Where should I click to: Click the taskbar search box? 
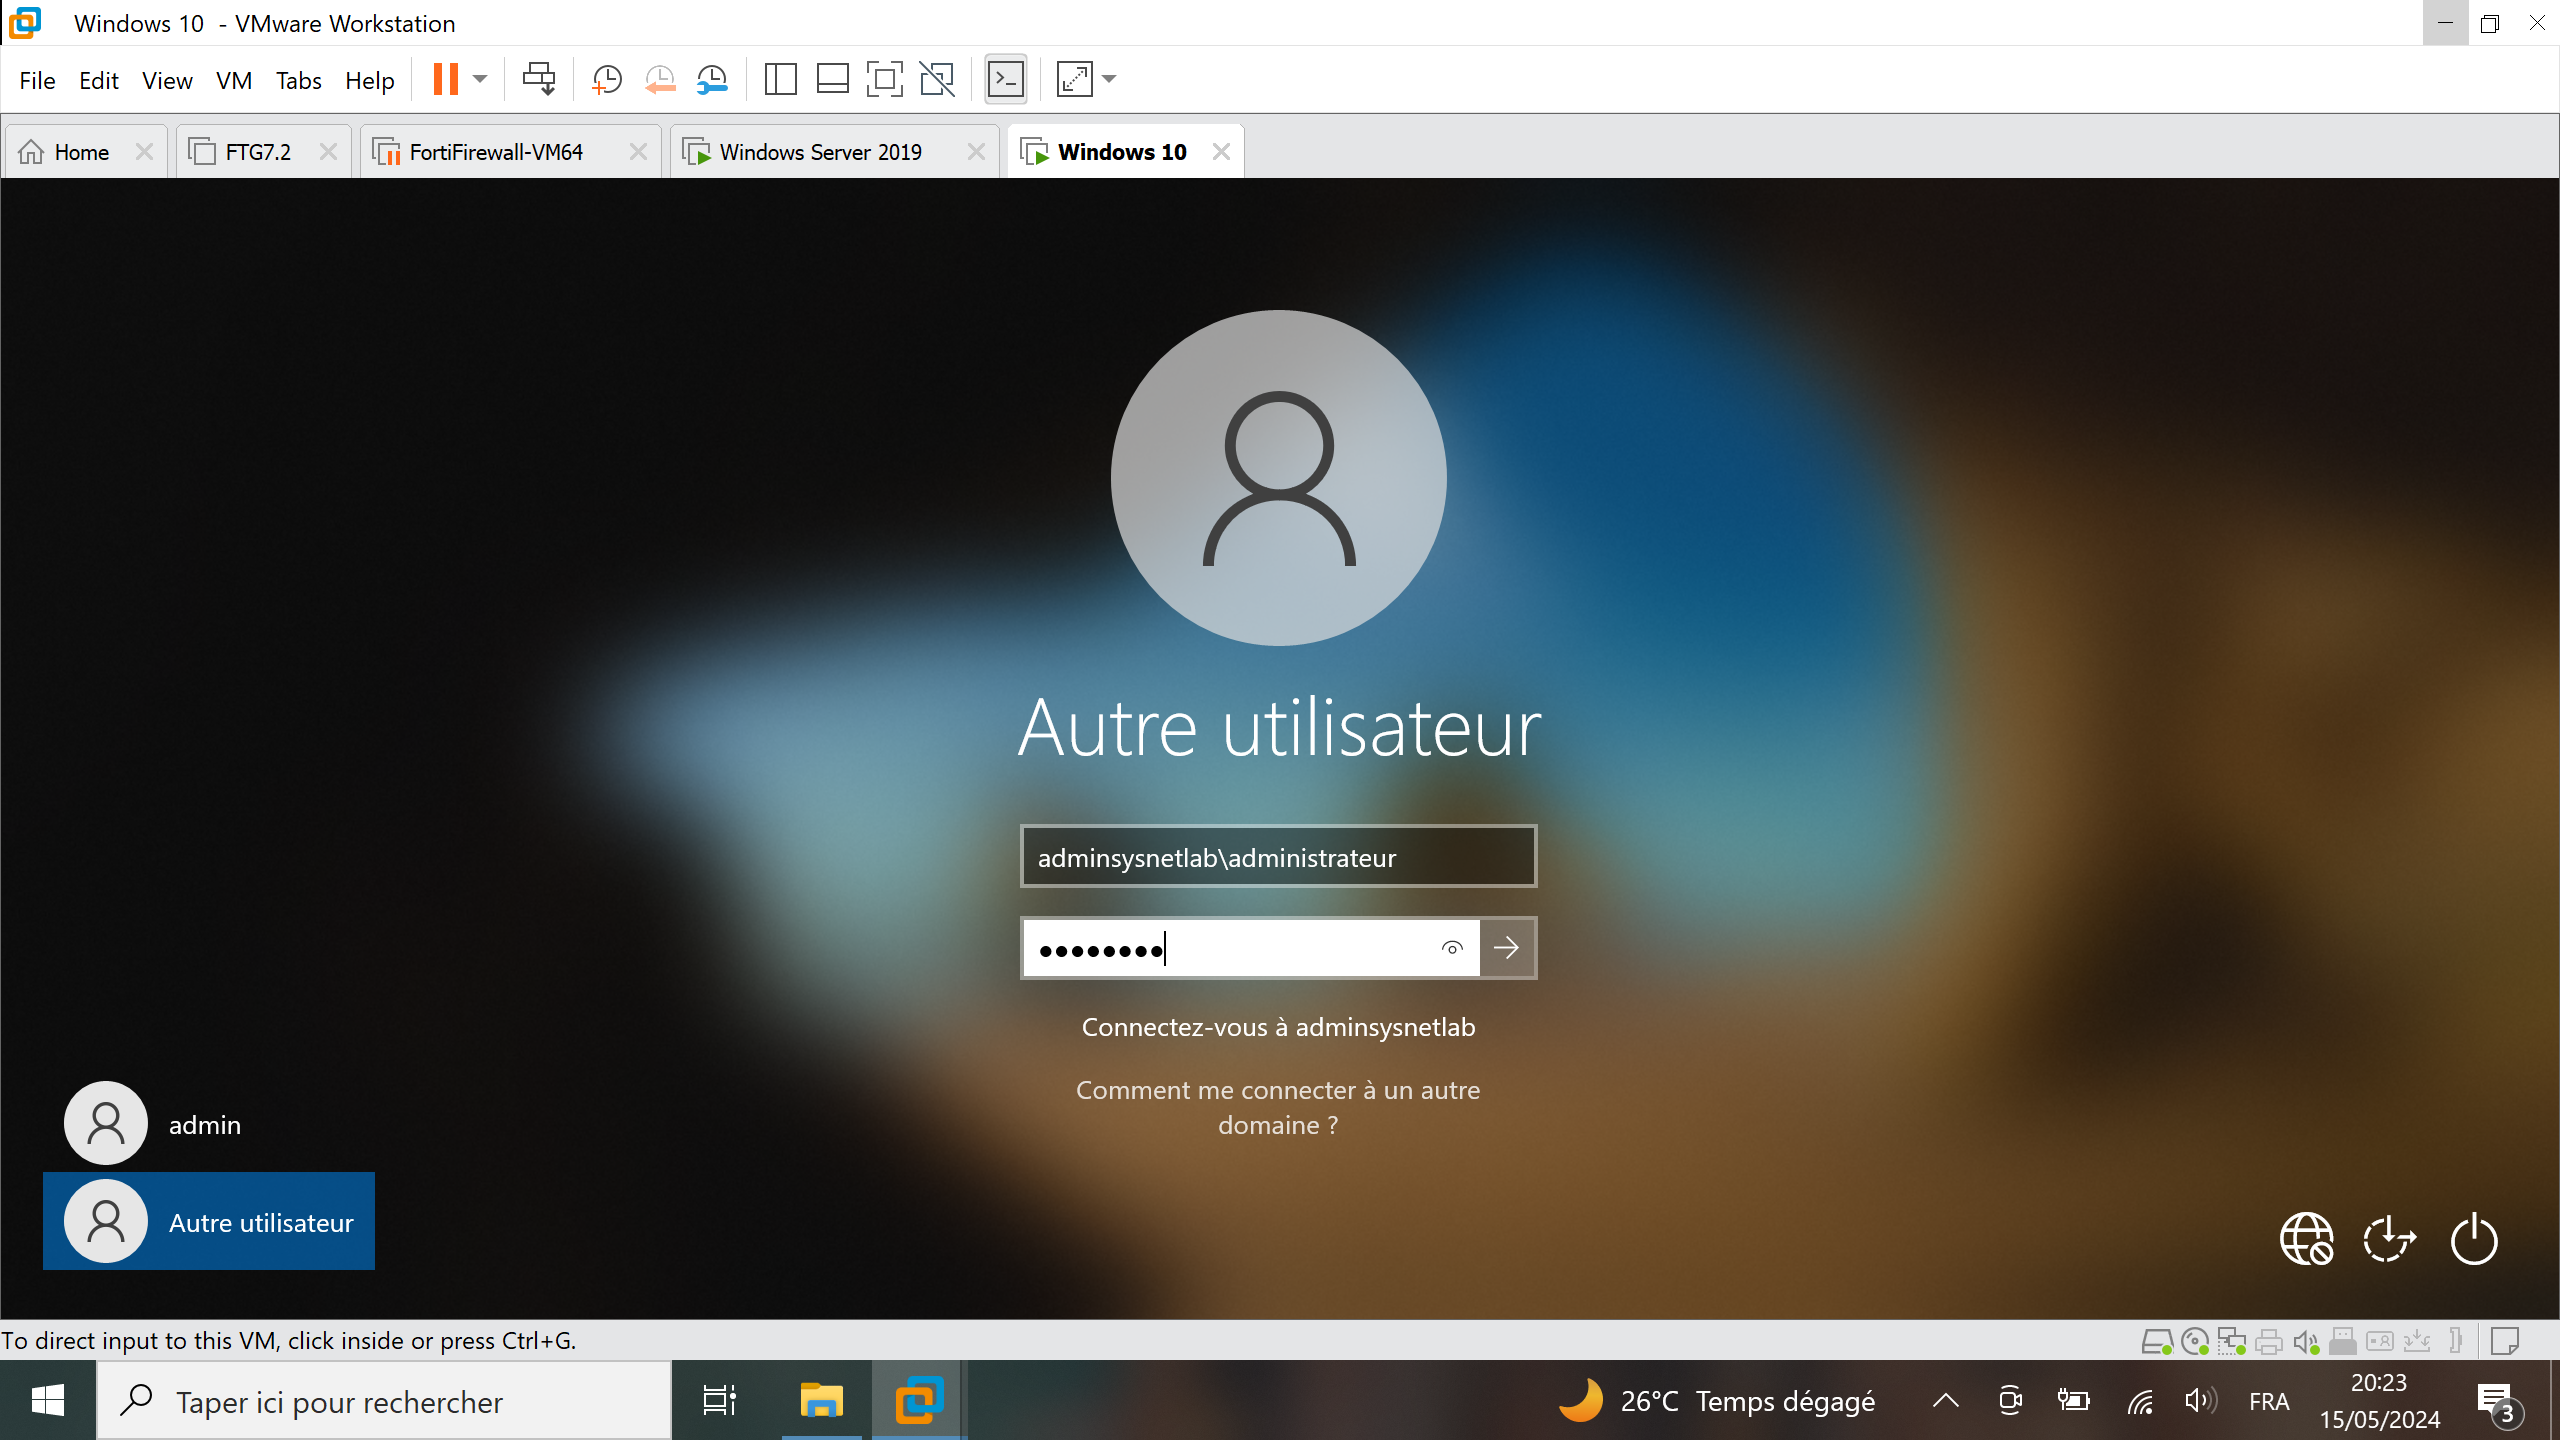pyautogui.click(x=384, y=1401)
